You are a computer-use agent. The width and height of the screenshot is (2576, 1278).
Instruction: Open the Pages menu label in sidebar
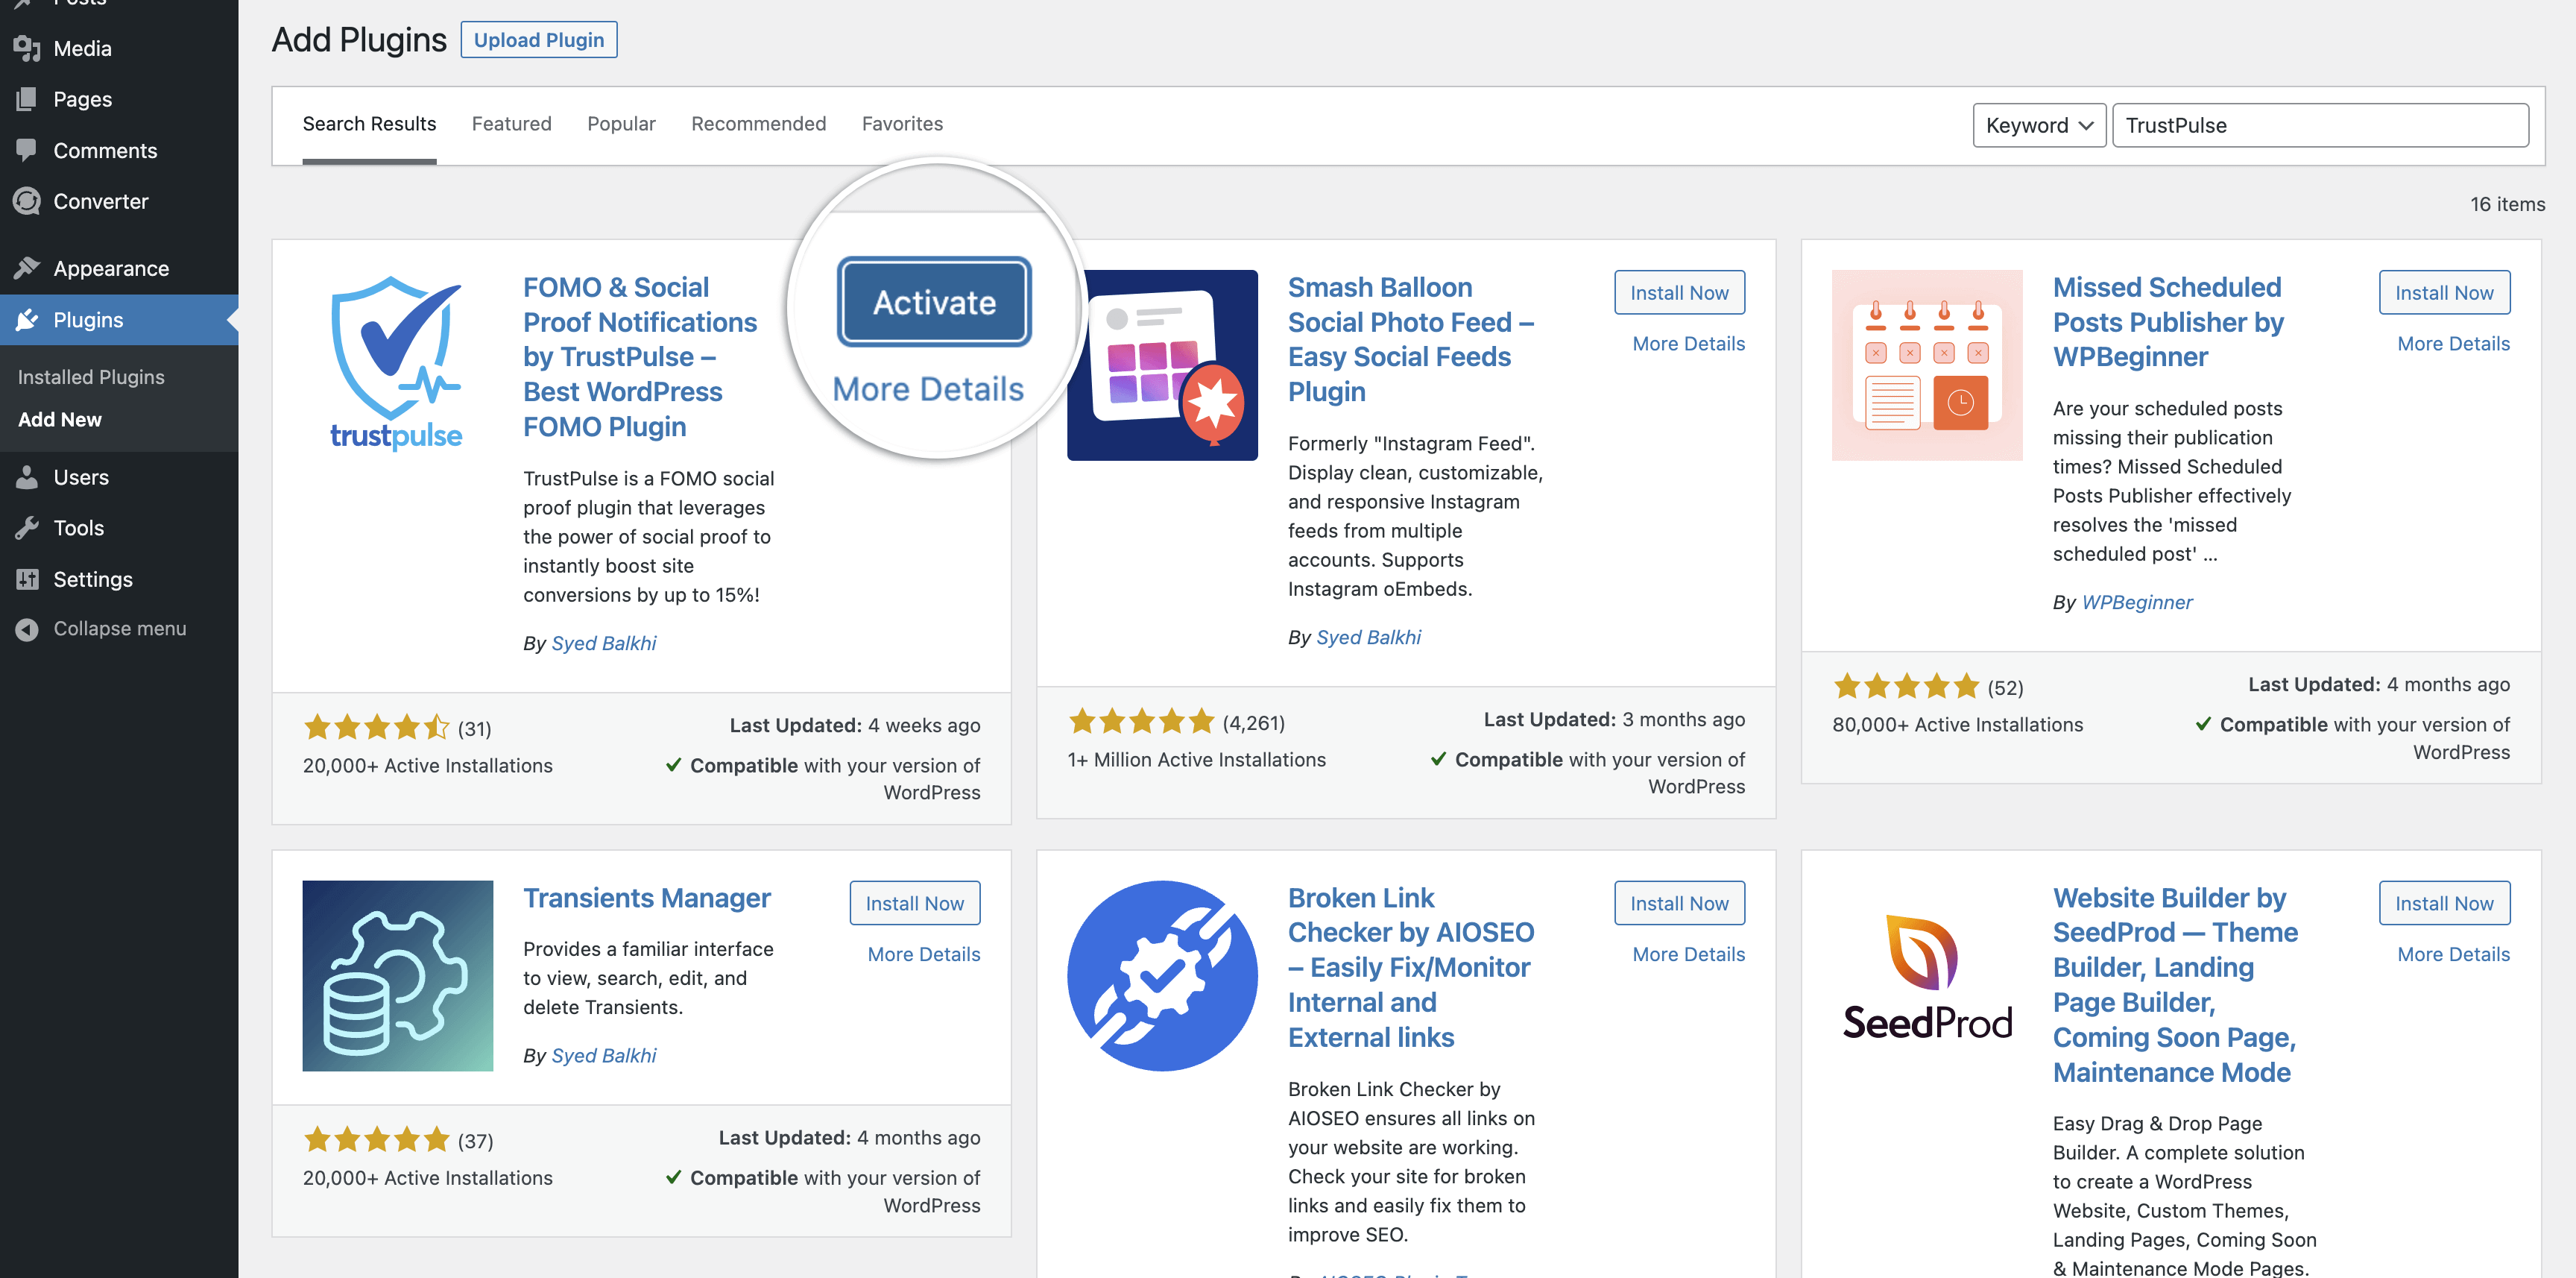[83, 99]
